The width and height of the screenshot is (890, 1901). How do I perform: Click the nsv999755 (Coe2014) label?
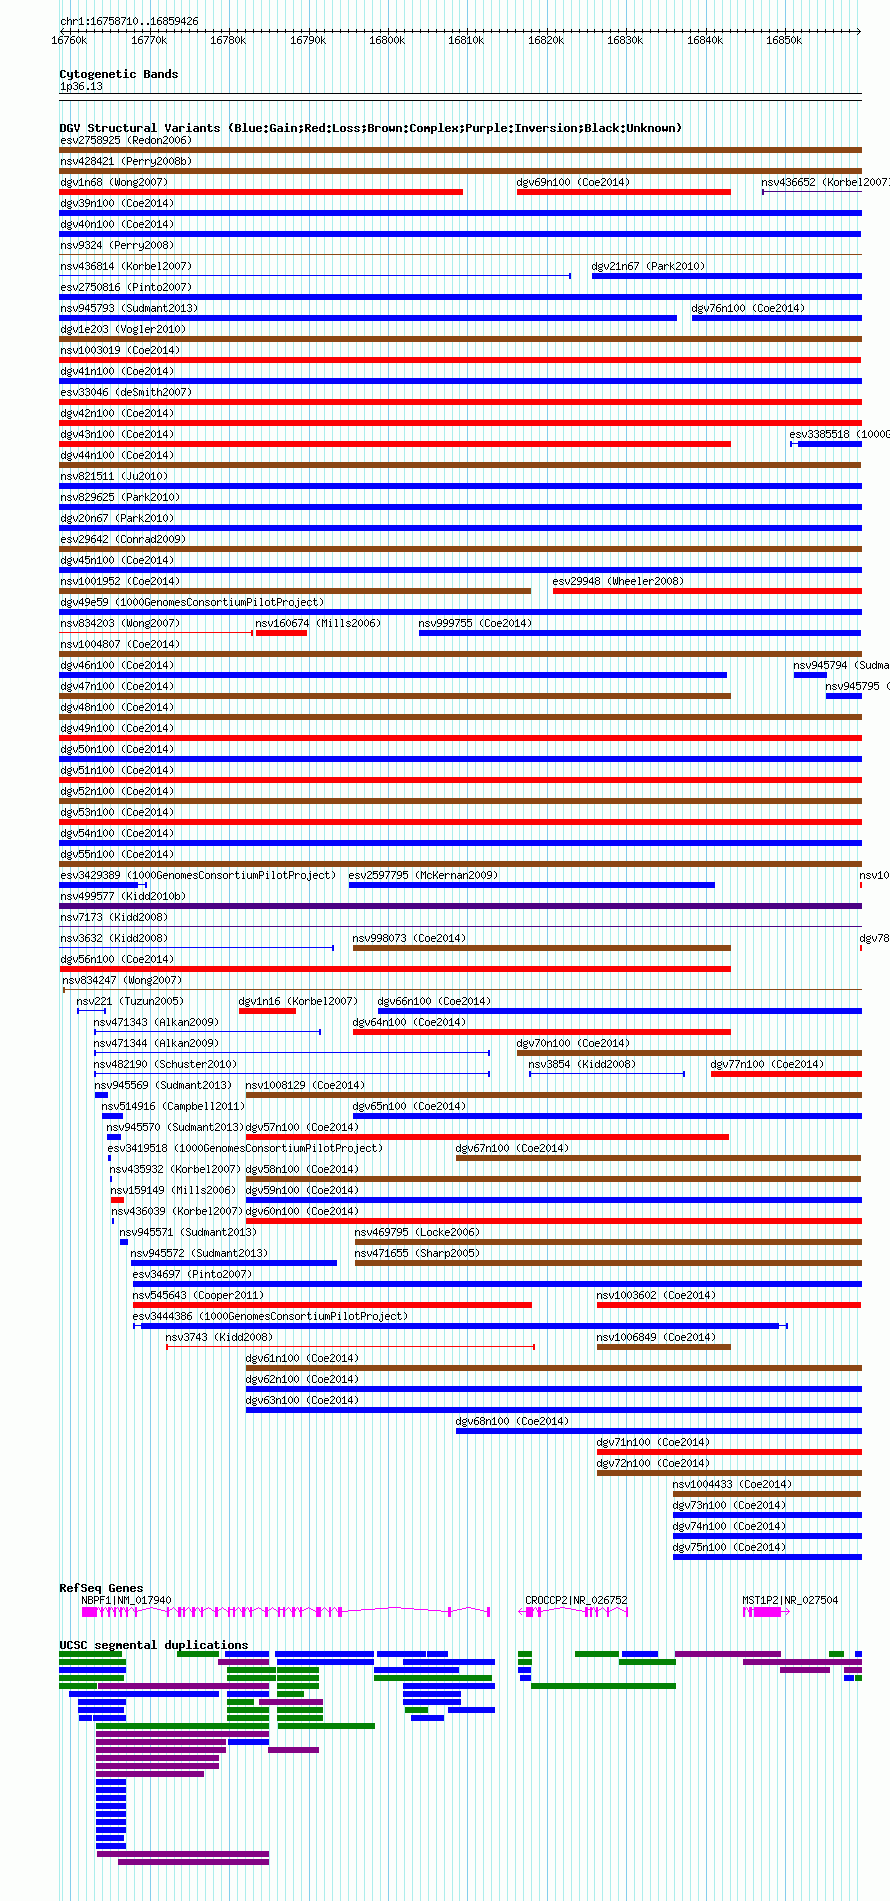click(x=475, y=623)
